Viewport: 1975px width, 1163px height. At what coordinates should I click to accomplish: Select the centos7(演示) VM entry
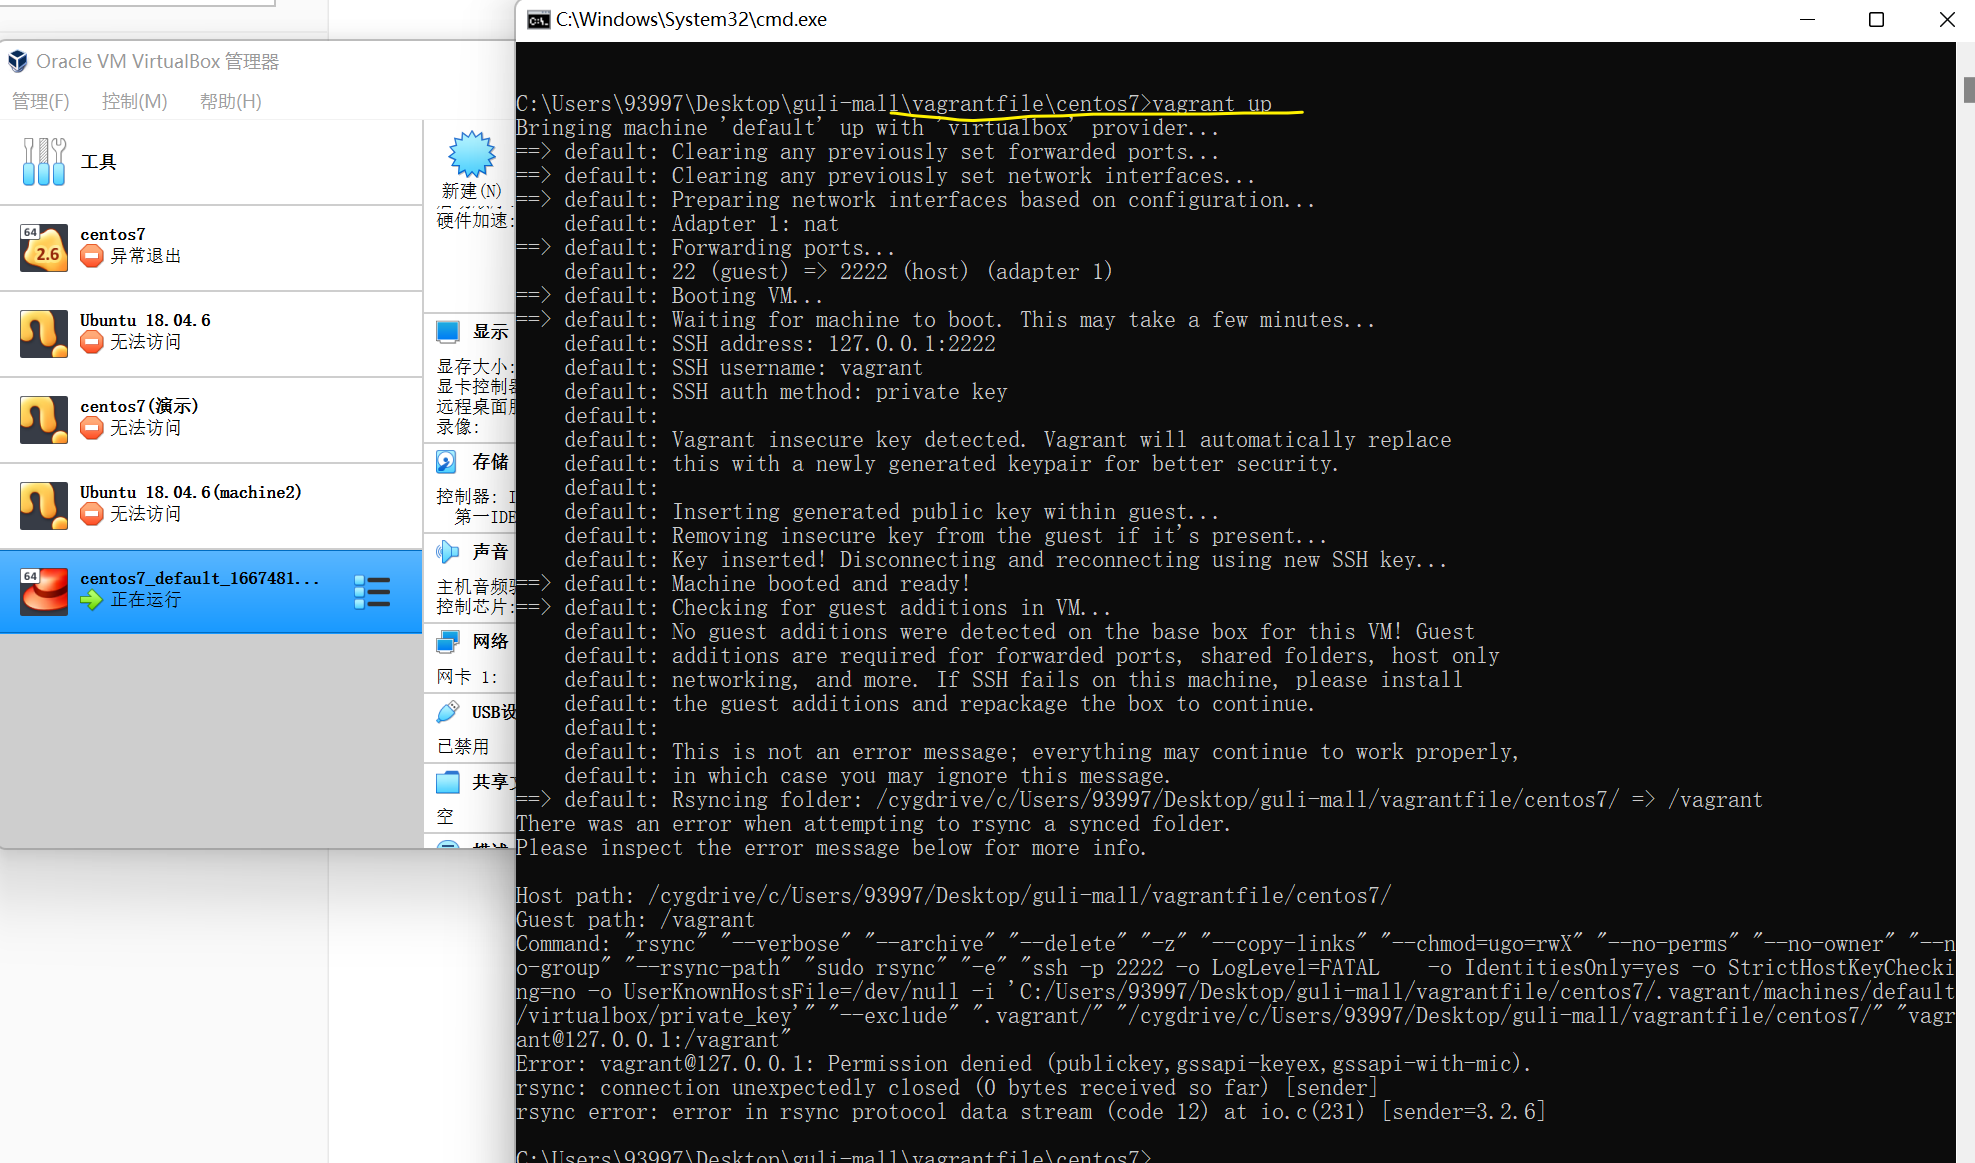click(211, 420)
